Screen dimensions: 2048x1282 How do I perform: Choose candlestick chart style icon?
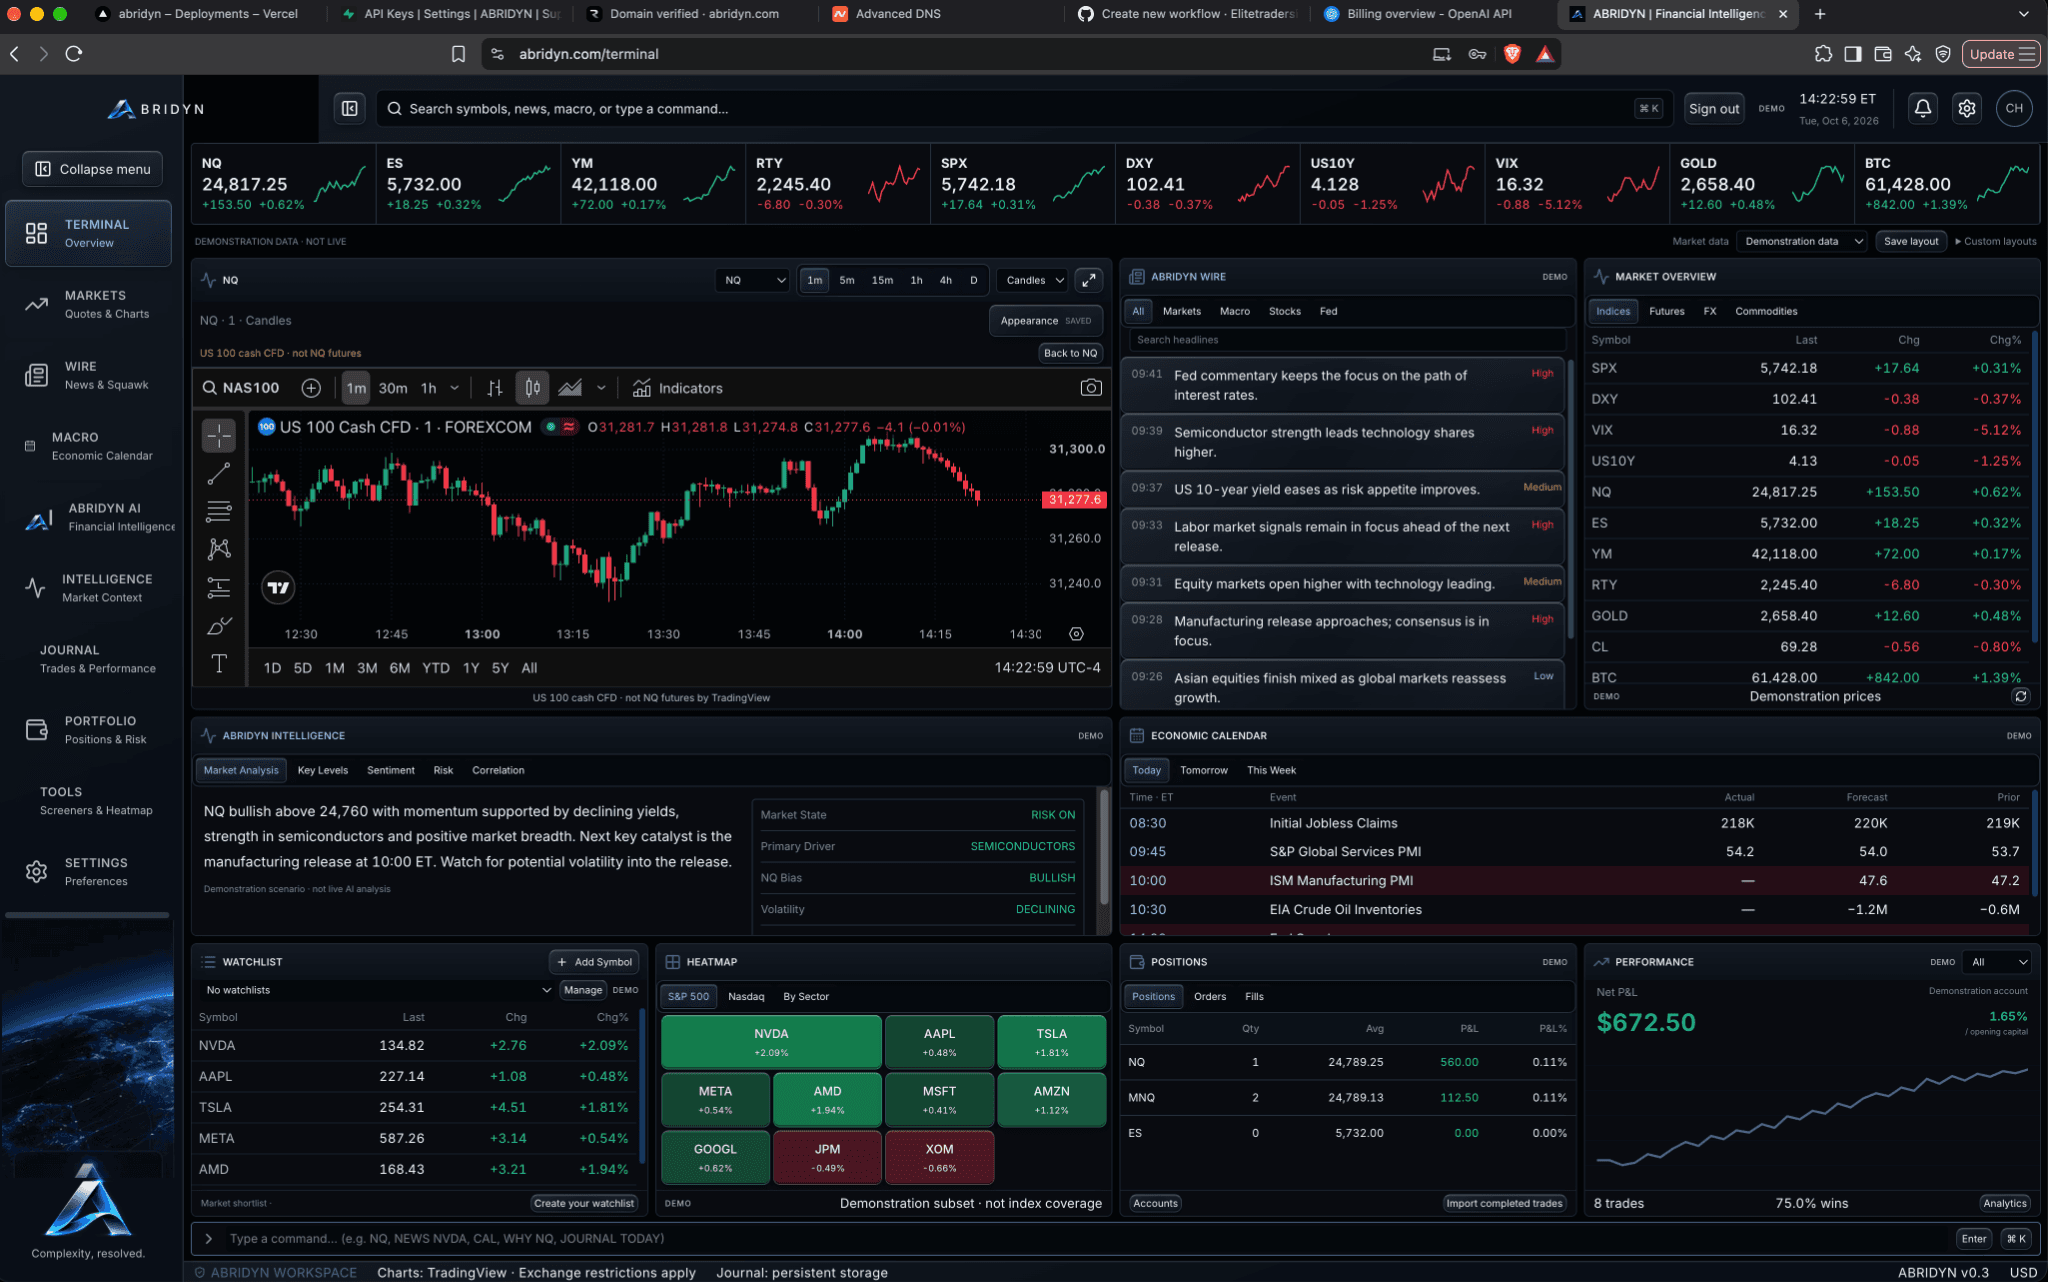[x=533, y=388]
